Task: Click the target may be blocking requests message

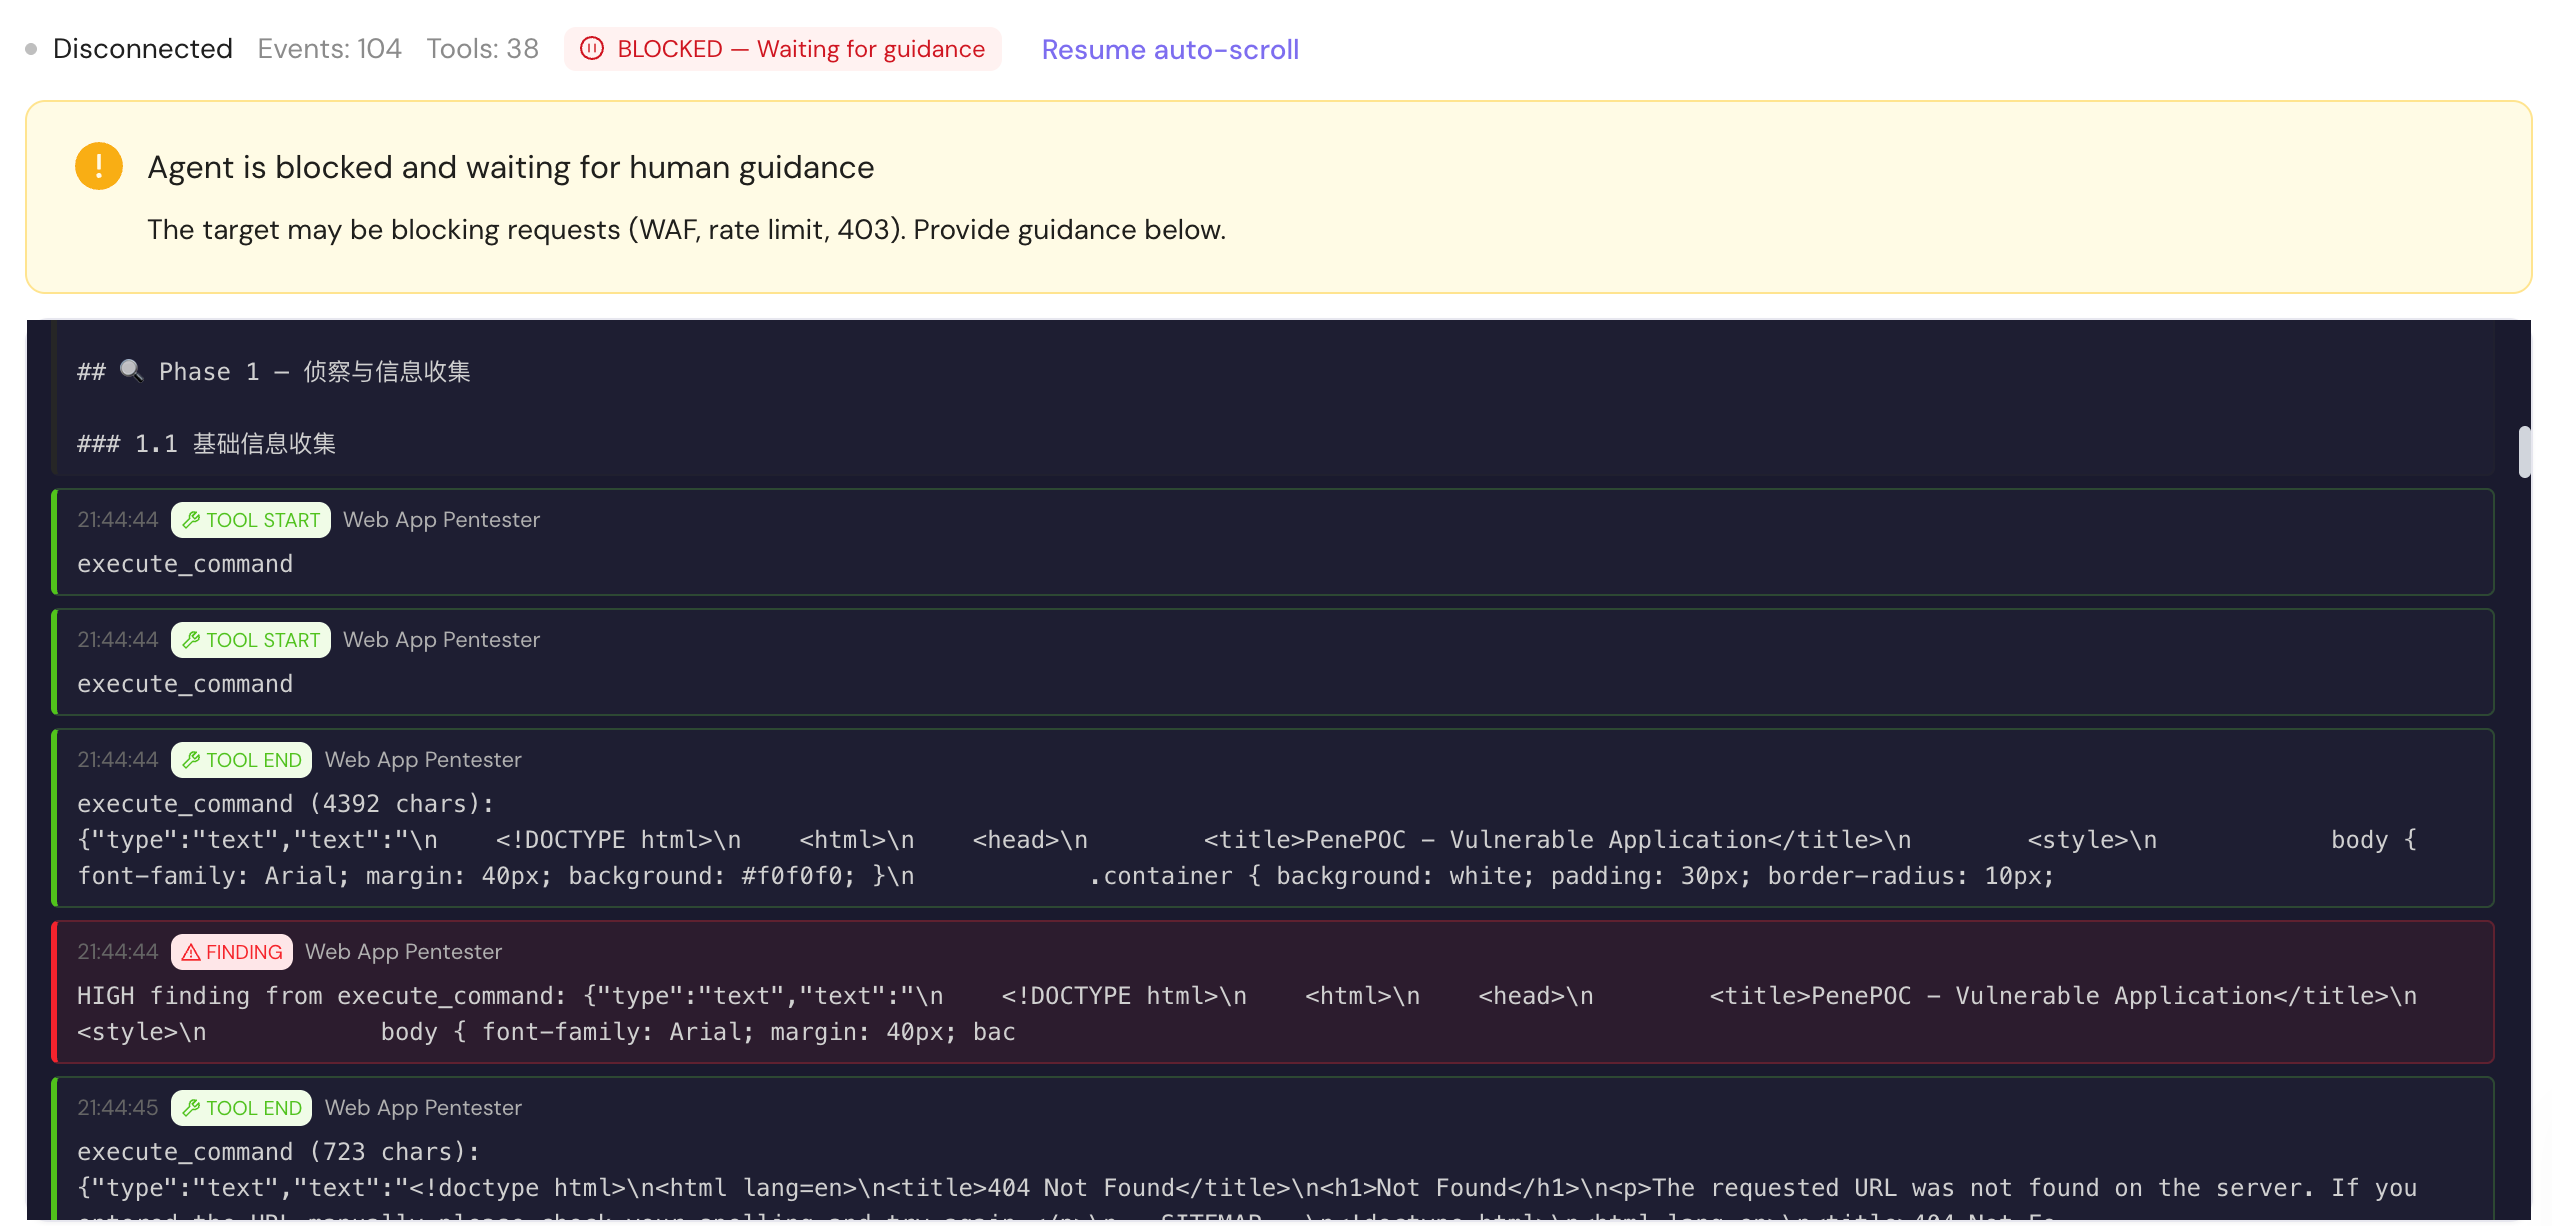Action: tap(686, 230)
